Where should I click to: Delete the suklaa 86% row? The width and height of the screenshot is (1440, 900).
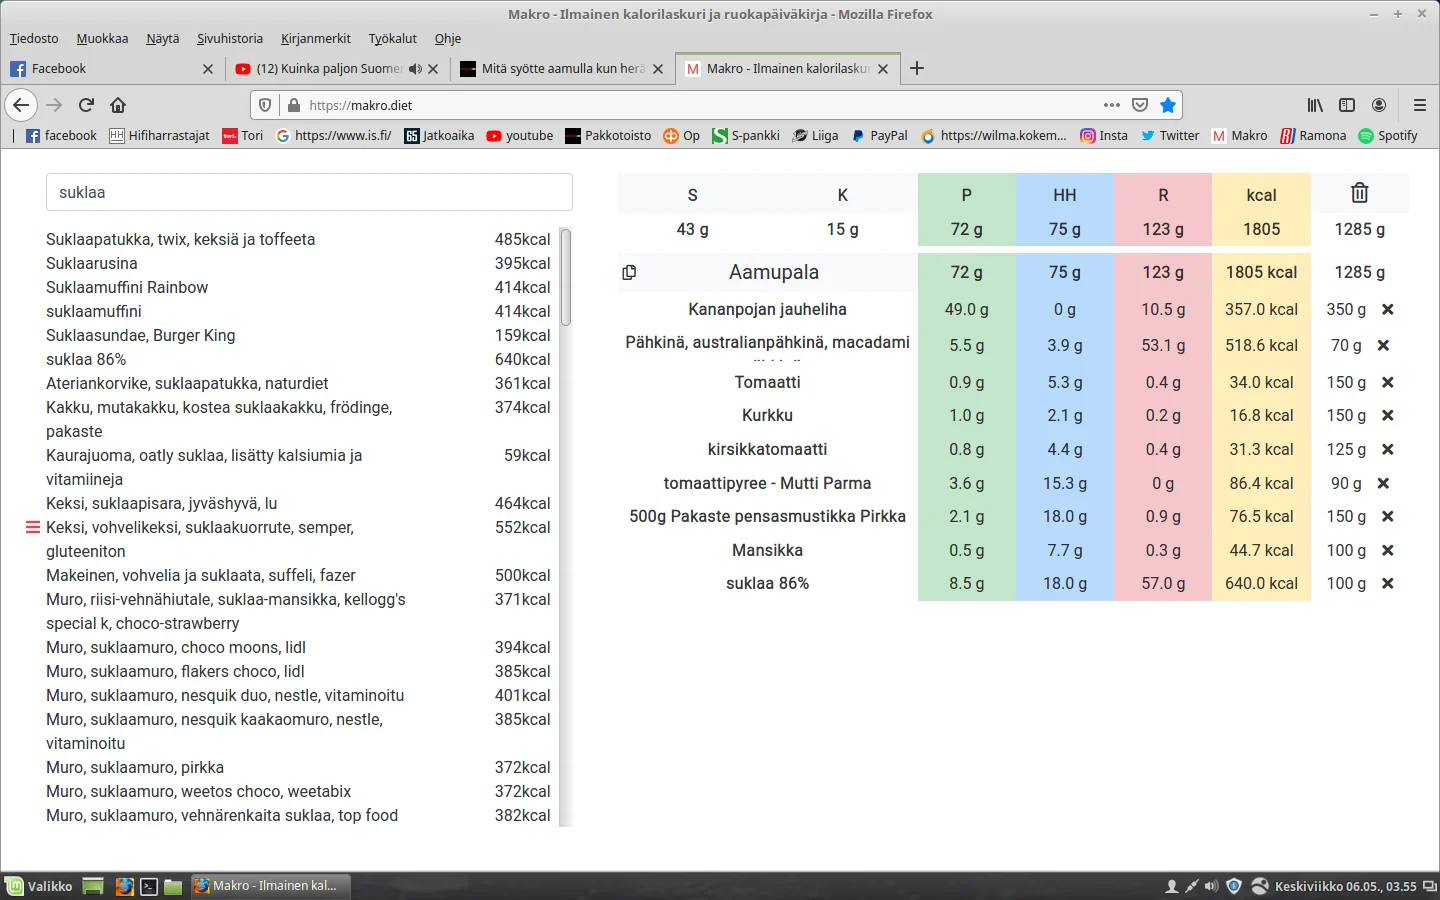tap(1387, 584)
